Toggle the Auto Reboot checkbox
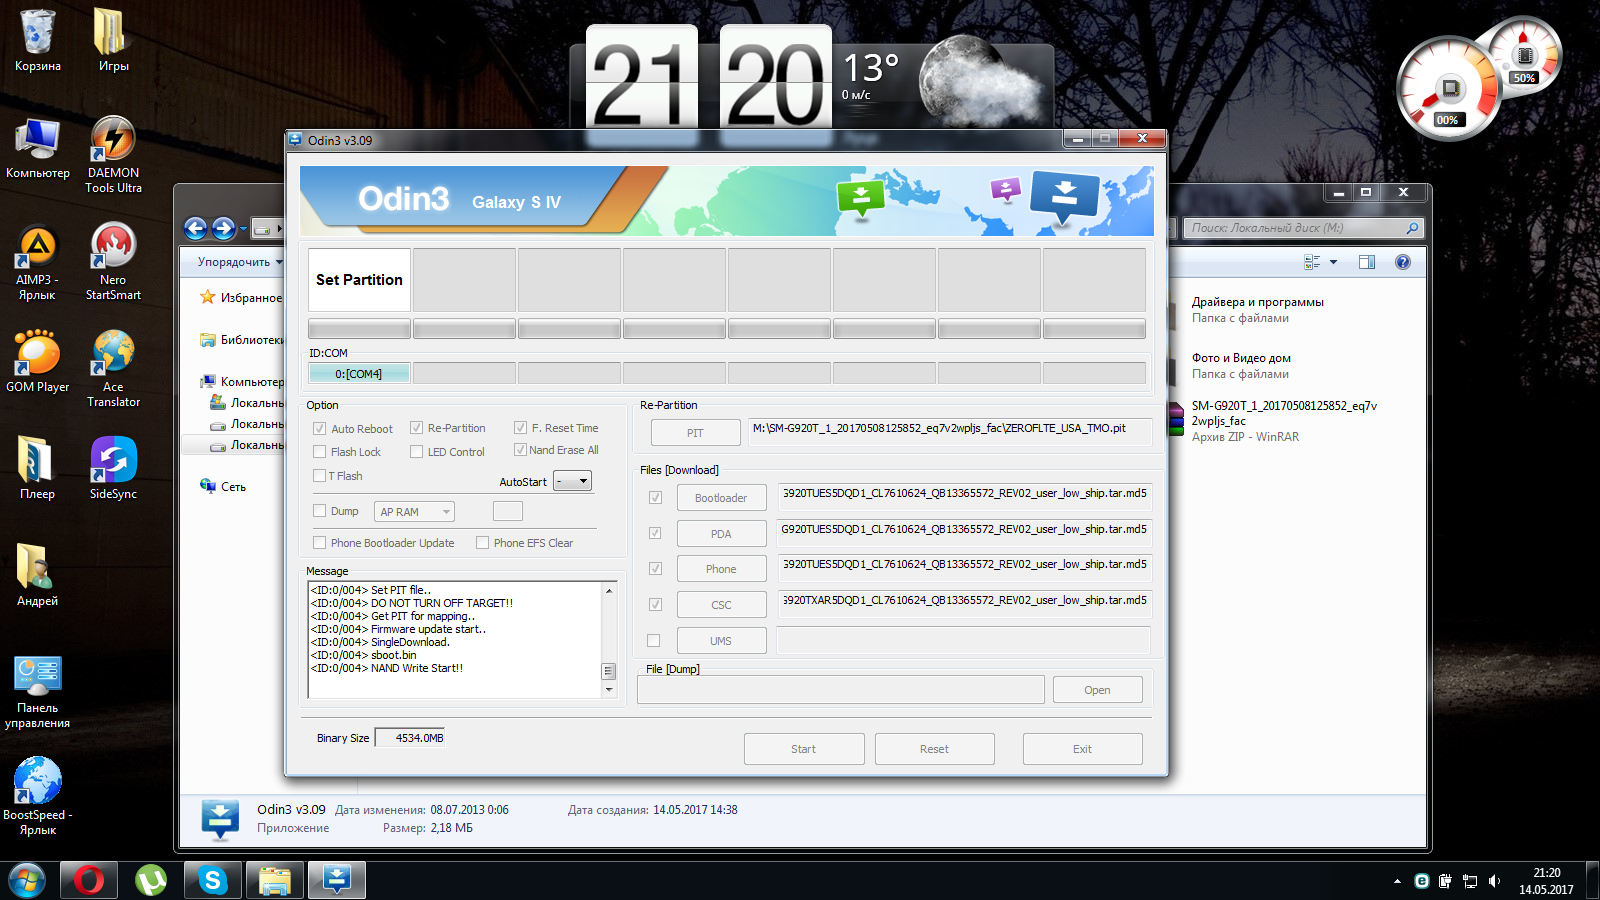The height and width of the screenshot is (900, 1600). [320, 429]
